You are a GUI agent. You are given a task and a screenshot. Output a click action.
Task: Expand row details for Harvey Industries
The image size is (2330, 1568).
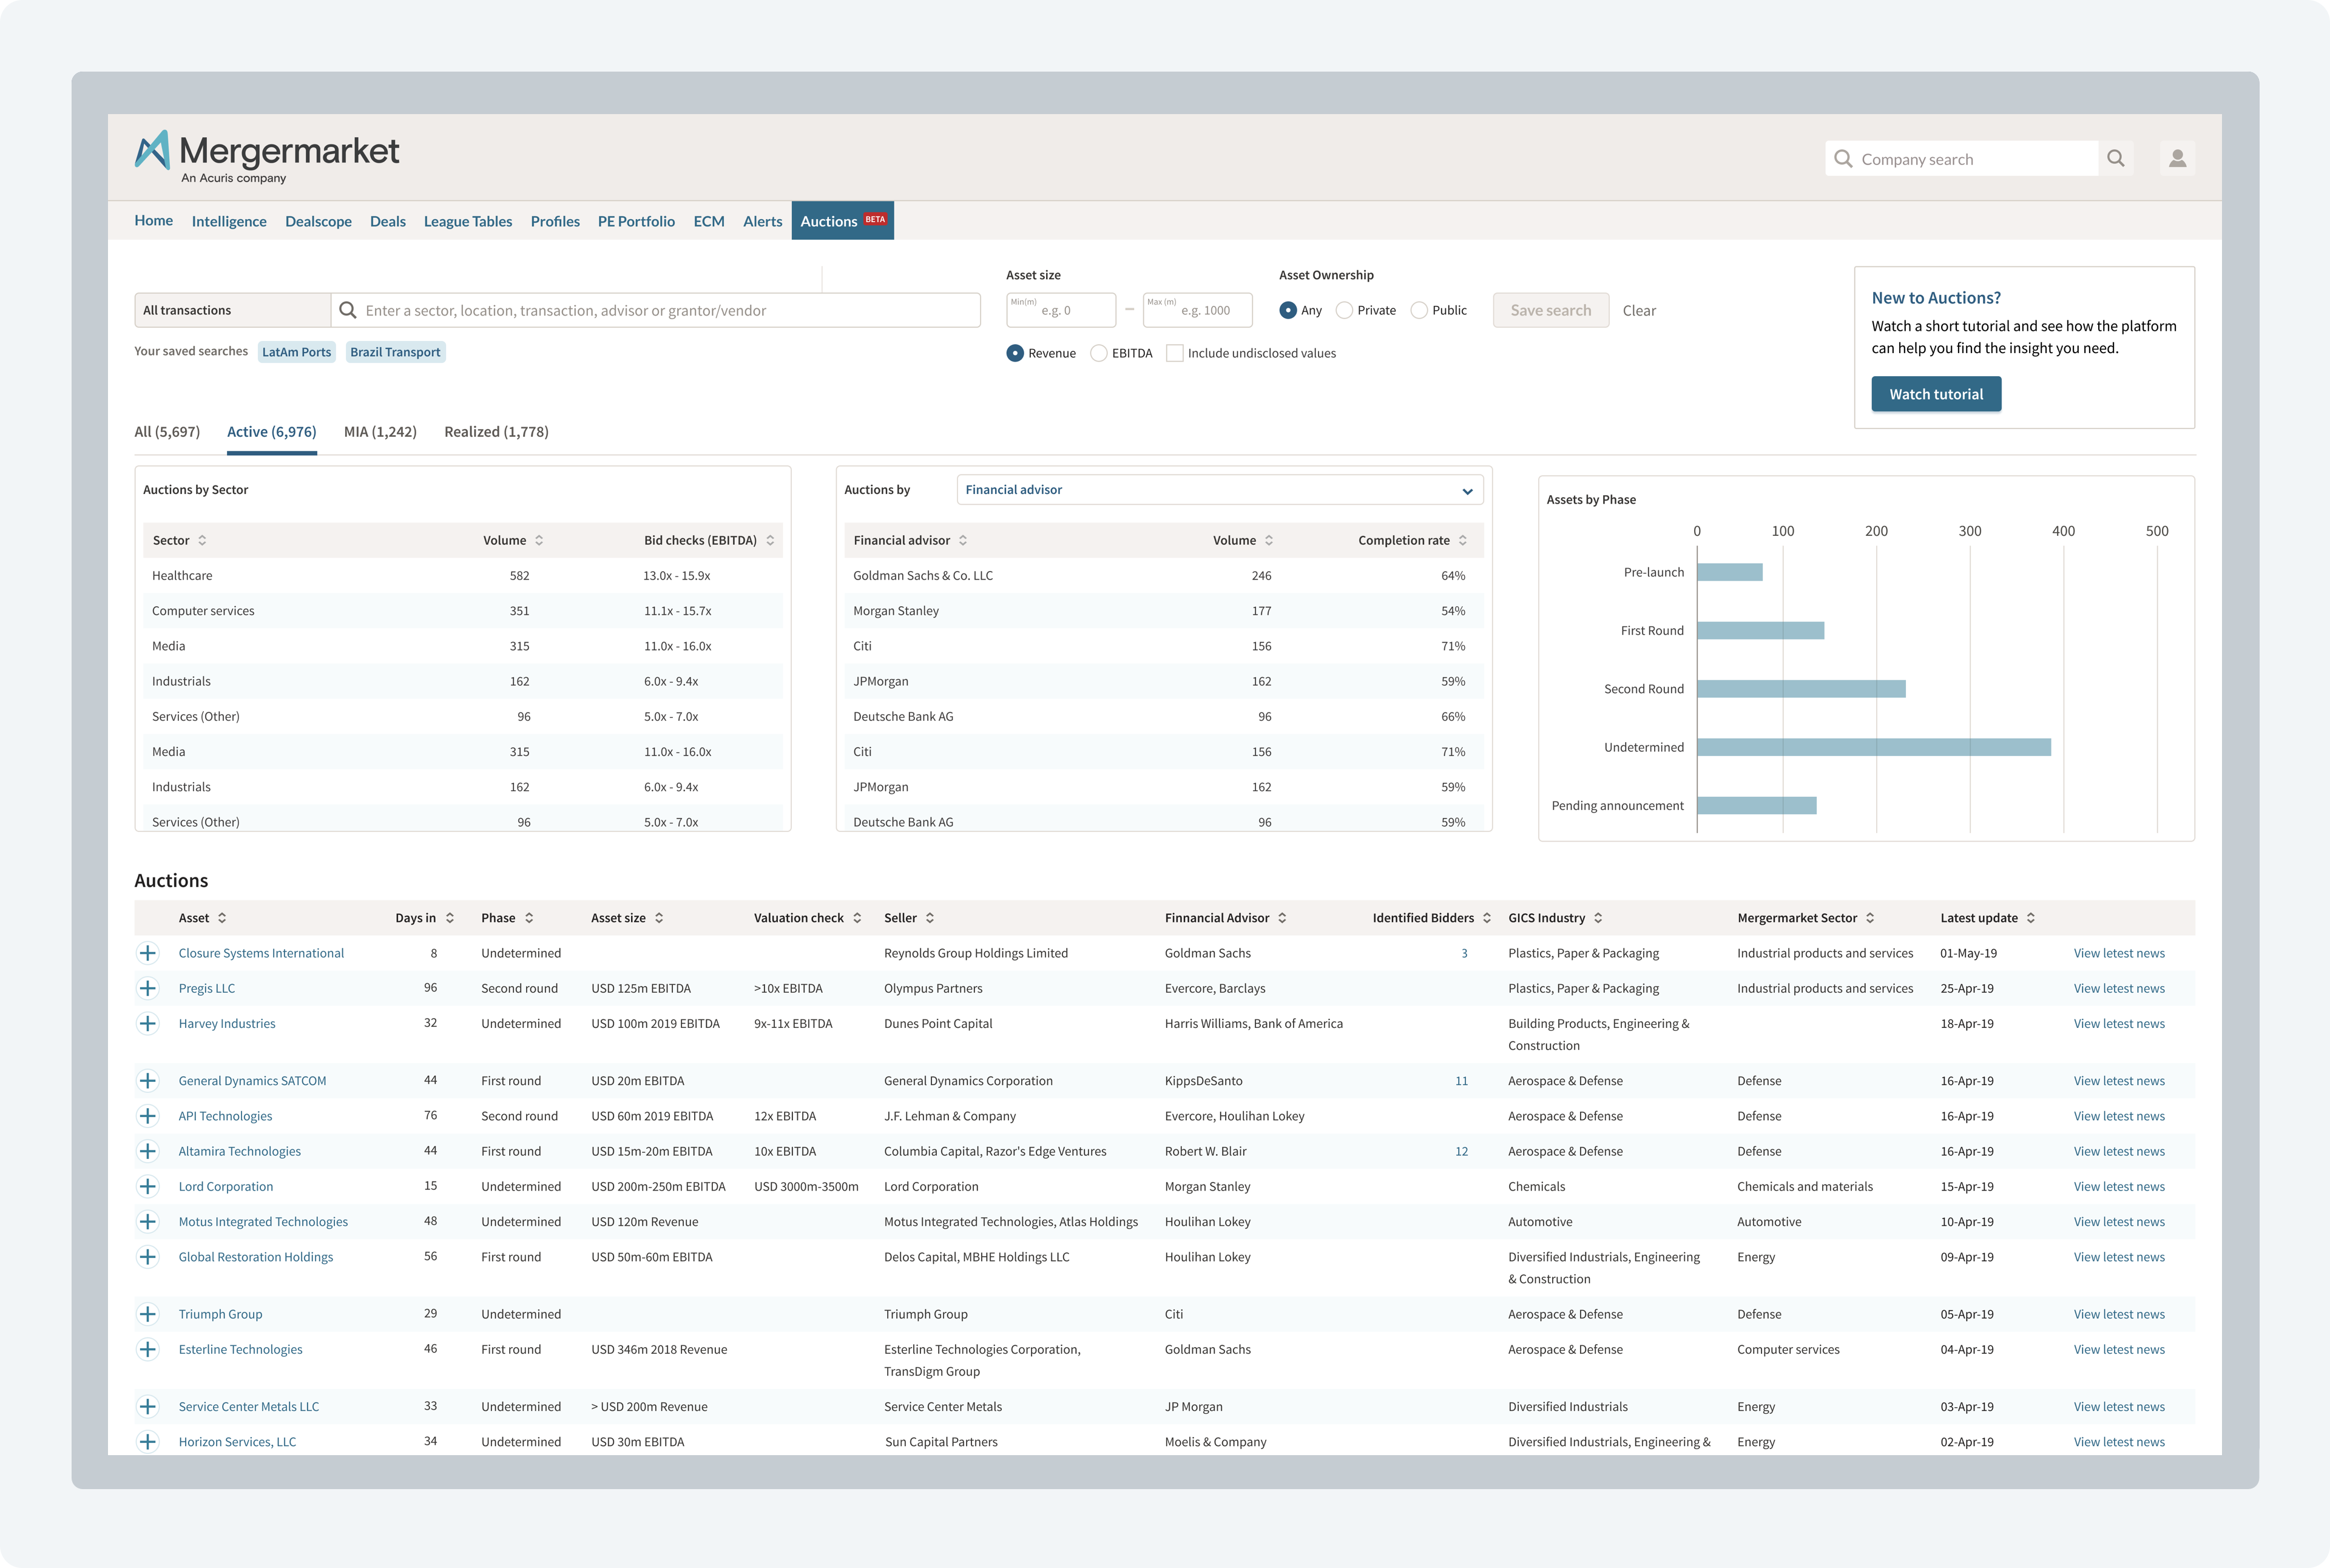point(149,1023)
